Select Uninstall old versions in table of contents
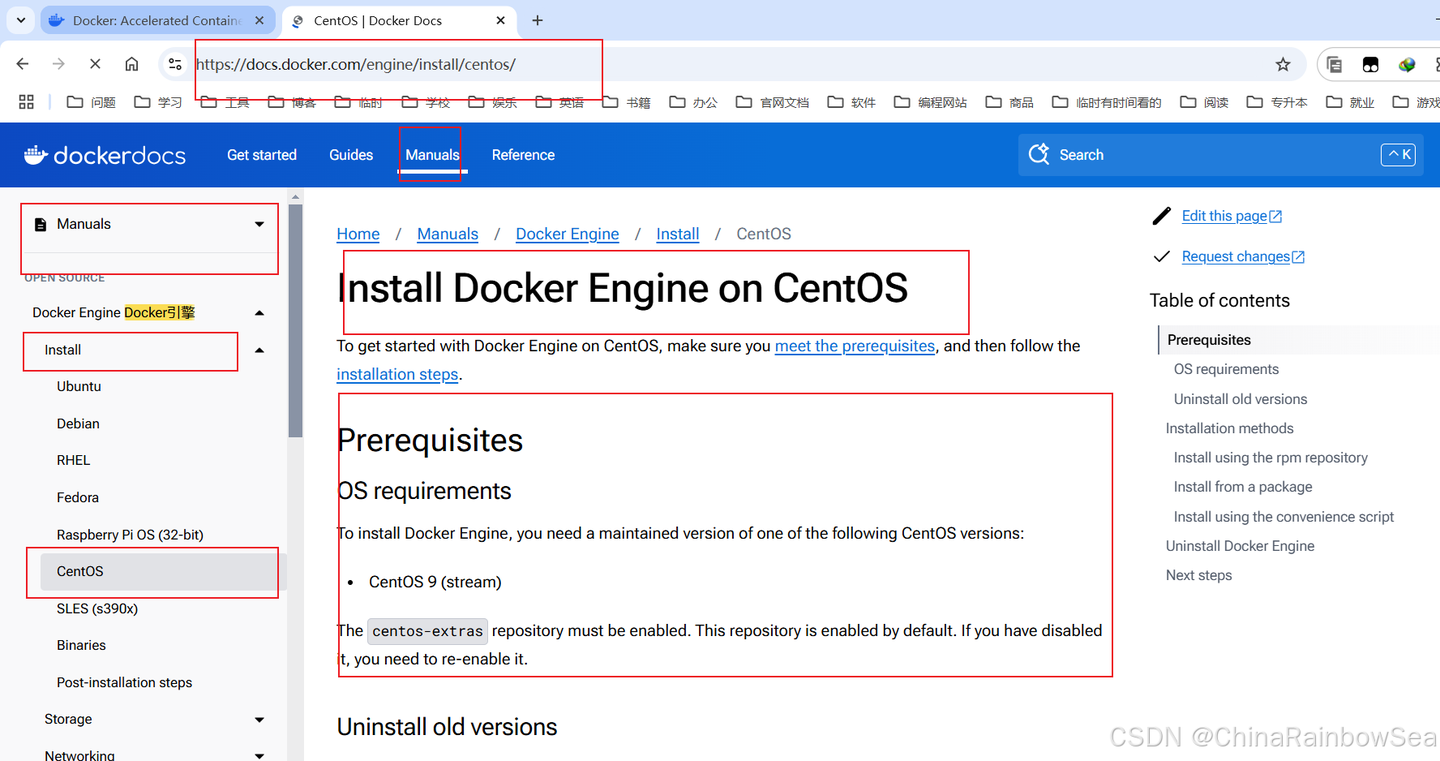This screenshot has height=761, width=1440. point(1240,398)
